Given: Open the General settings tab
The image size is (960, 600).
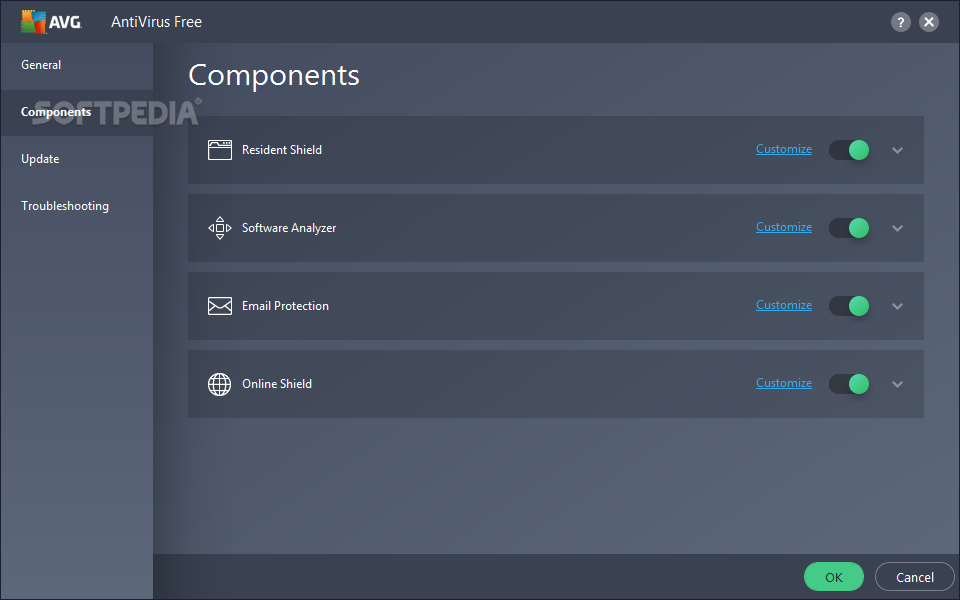Looking at the screenshot, I should 77,66.
